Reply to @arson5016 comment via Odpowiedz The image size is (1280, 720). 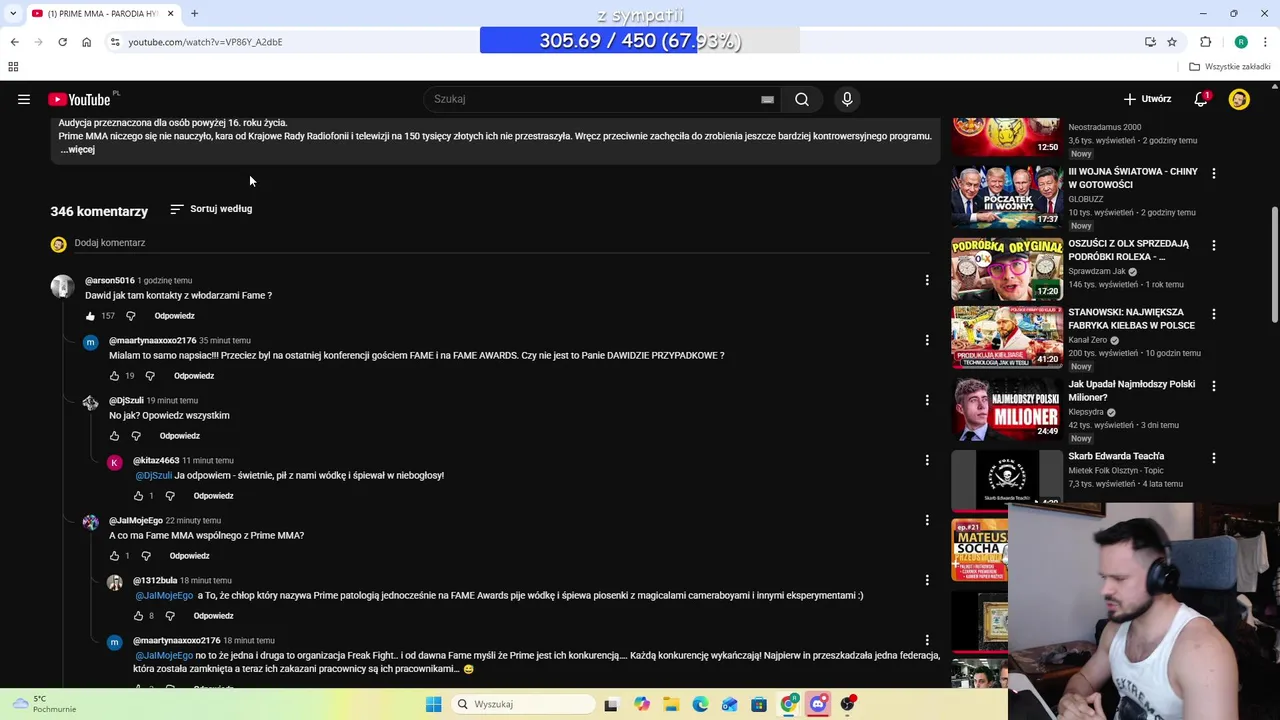[x=174, y=316]
